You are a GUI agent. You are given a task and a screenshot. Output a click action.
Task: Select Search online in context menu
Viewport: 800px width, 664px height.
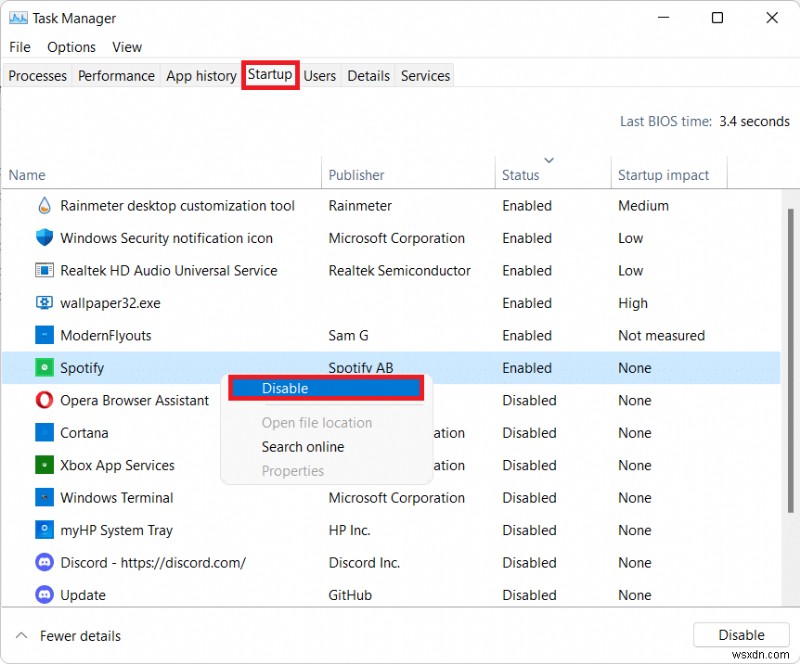pos(302,447)
